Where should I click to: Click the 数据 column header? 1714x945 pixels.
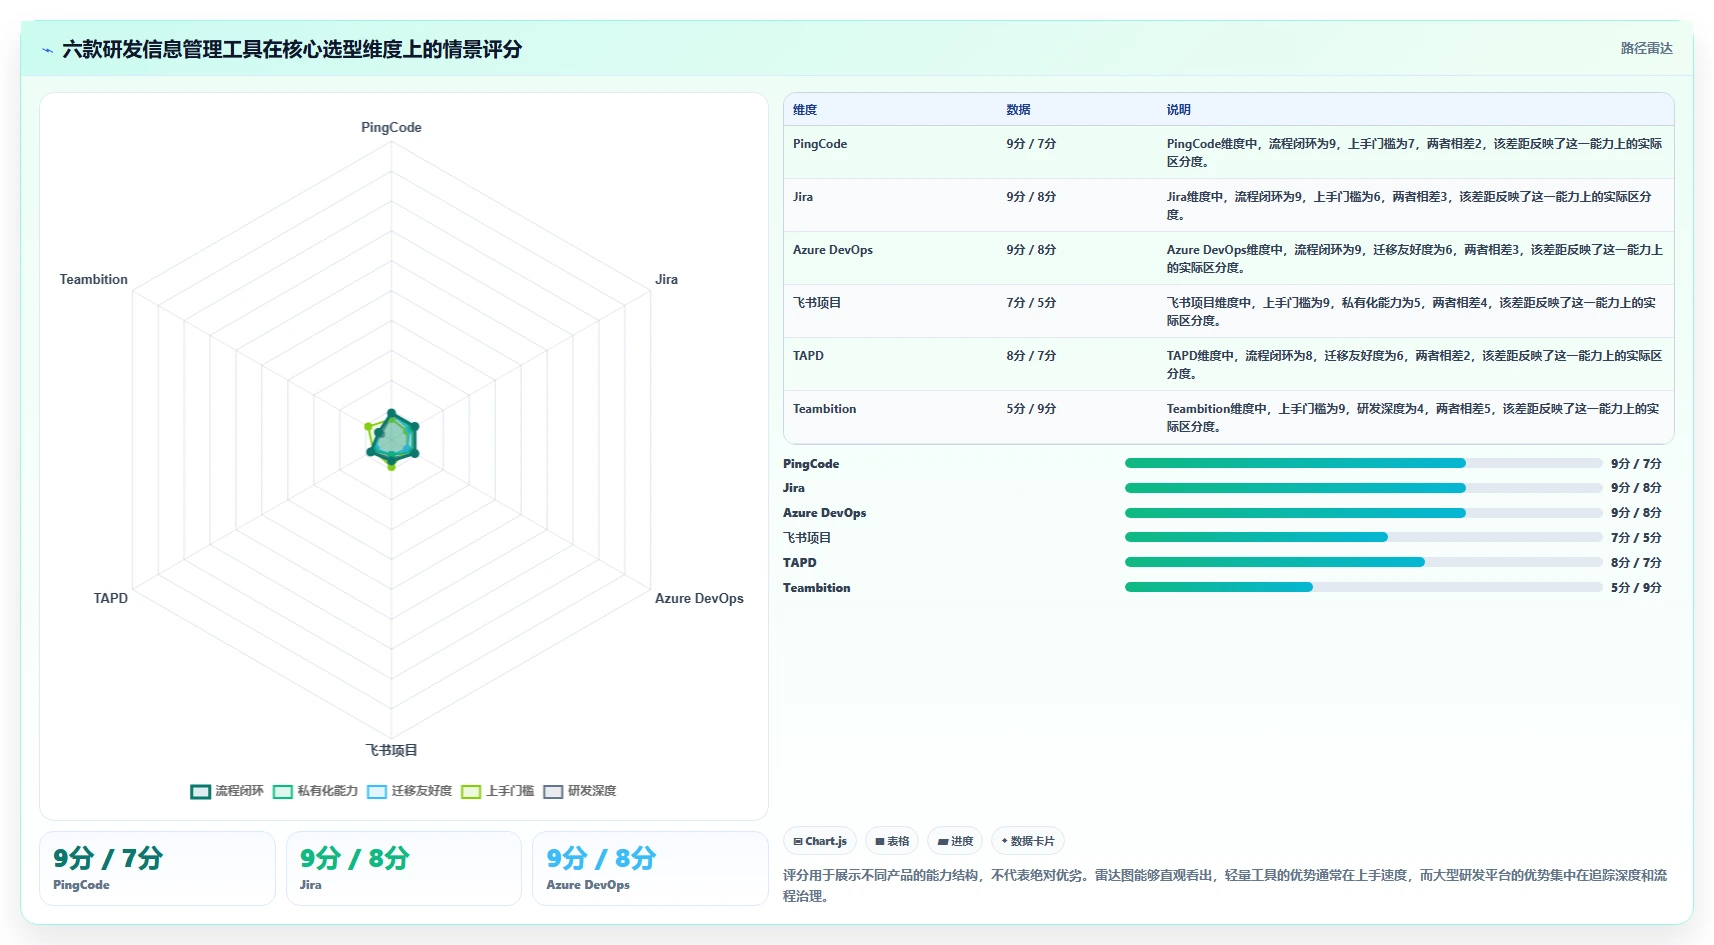(x=1018, y=110)
